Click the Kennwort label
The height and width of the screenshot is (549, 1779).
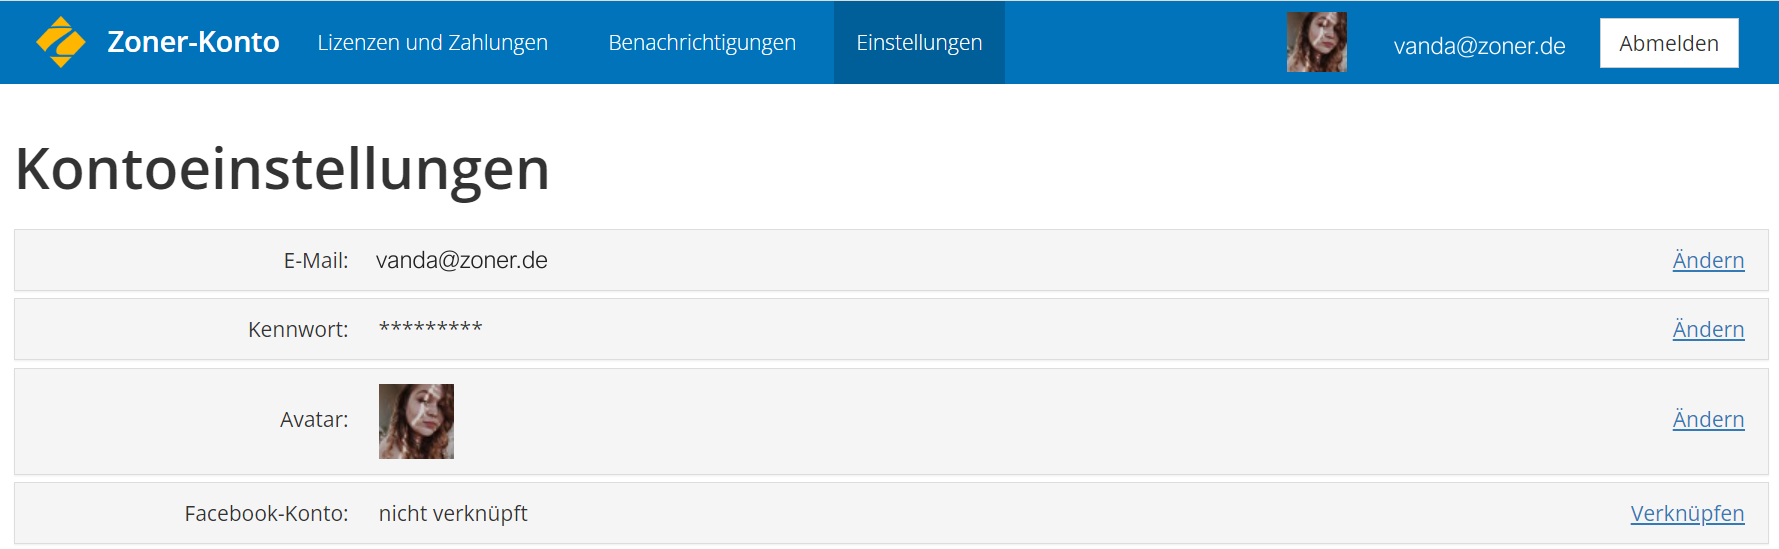[x=298, y=329]
